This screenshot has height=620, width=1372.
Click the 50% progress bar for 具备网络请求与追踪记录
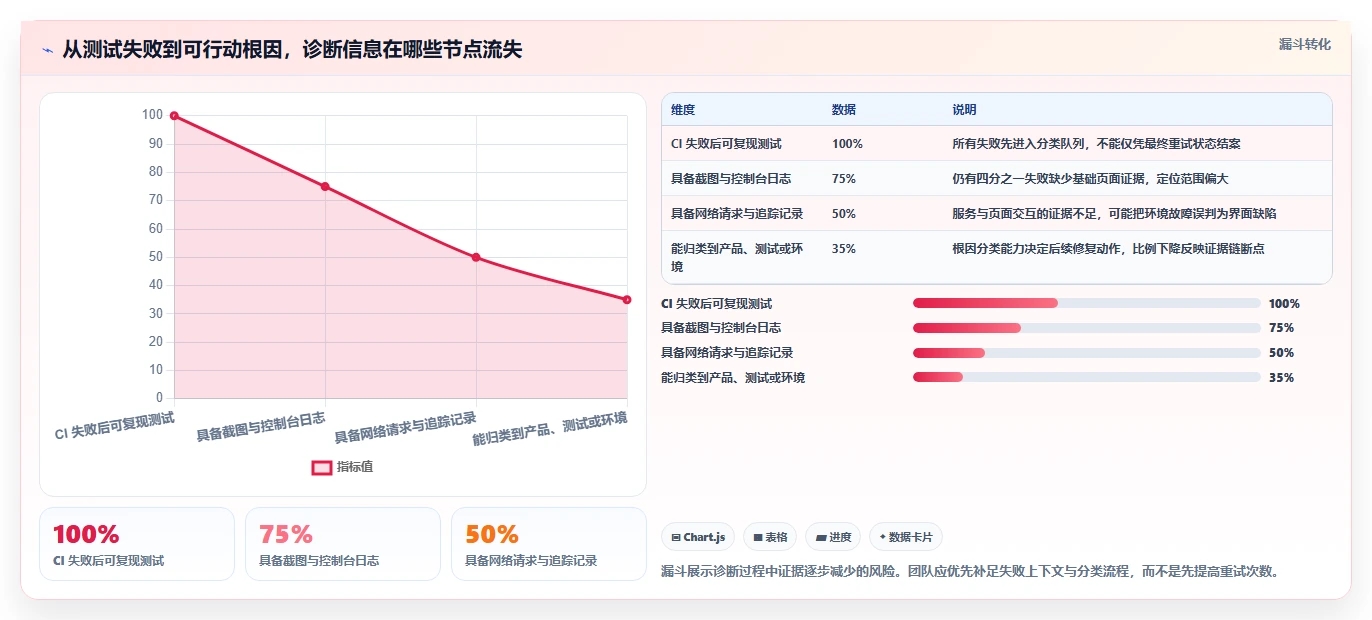1087,353
